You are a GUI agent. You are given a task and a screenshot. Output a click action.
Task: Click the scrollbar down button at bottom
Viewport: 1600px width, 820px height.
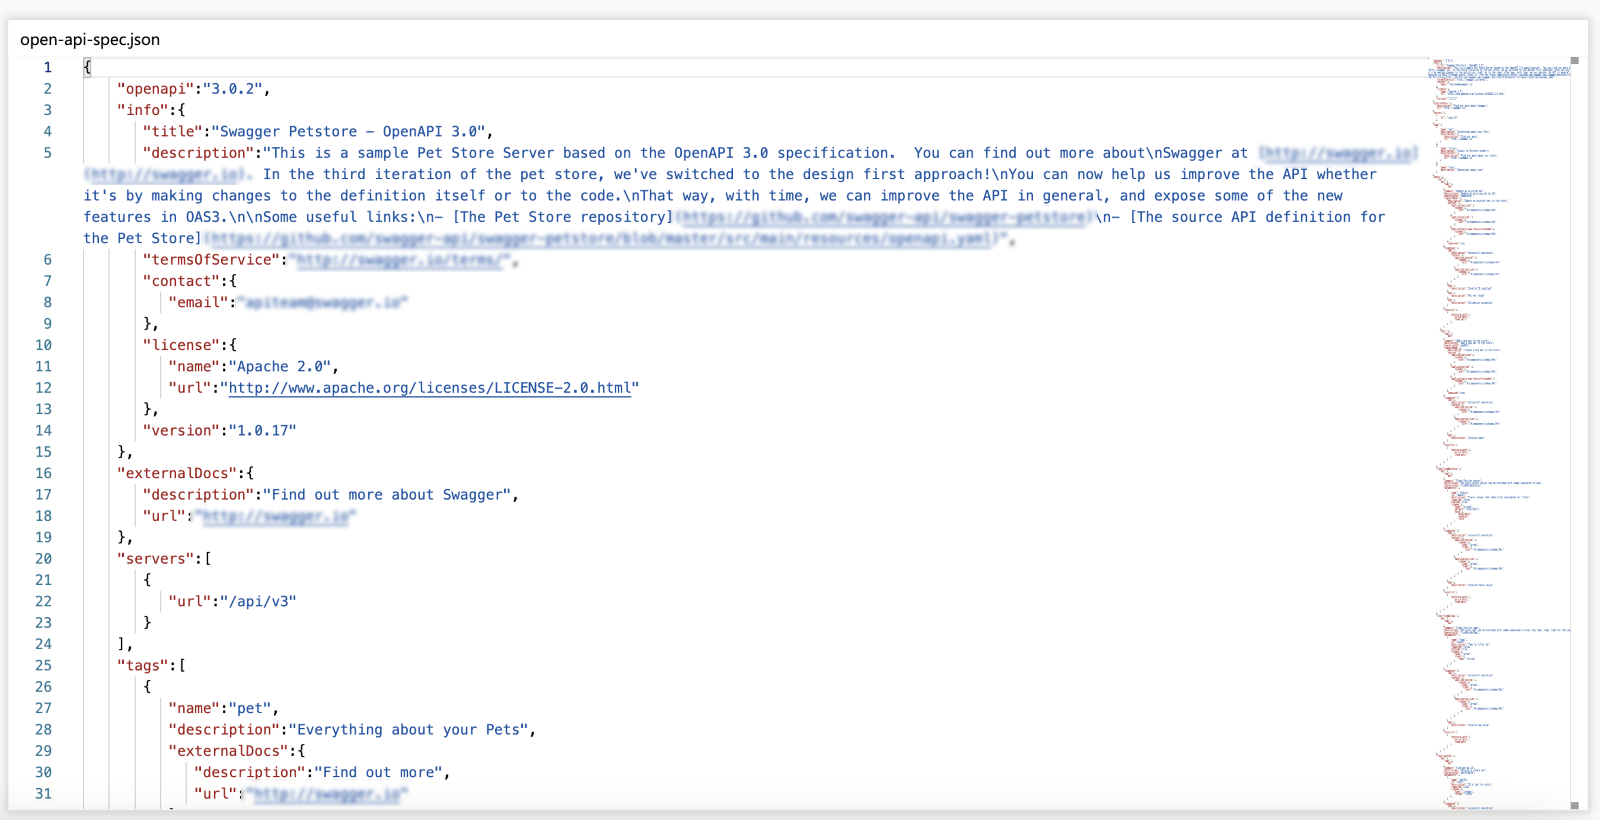pos(1574,805)
